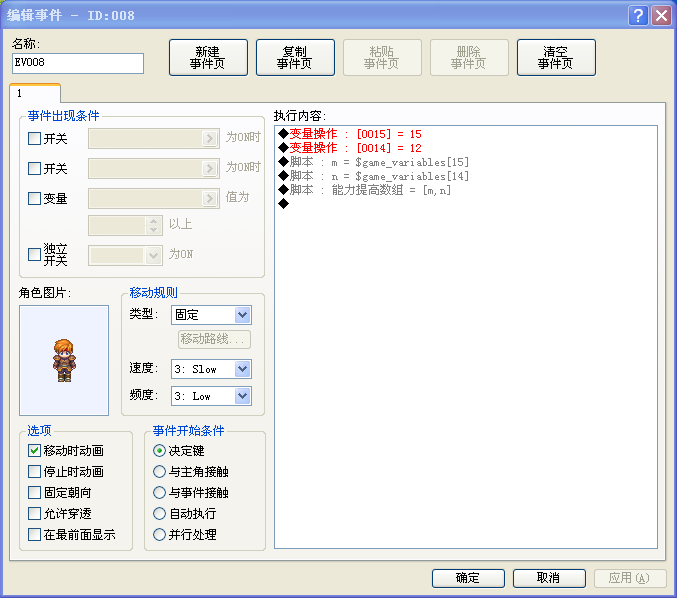Open first switch selector arrow
Viewport: 677px width, 598px height.
[209, 139]
